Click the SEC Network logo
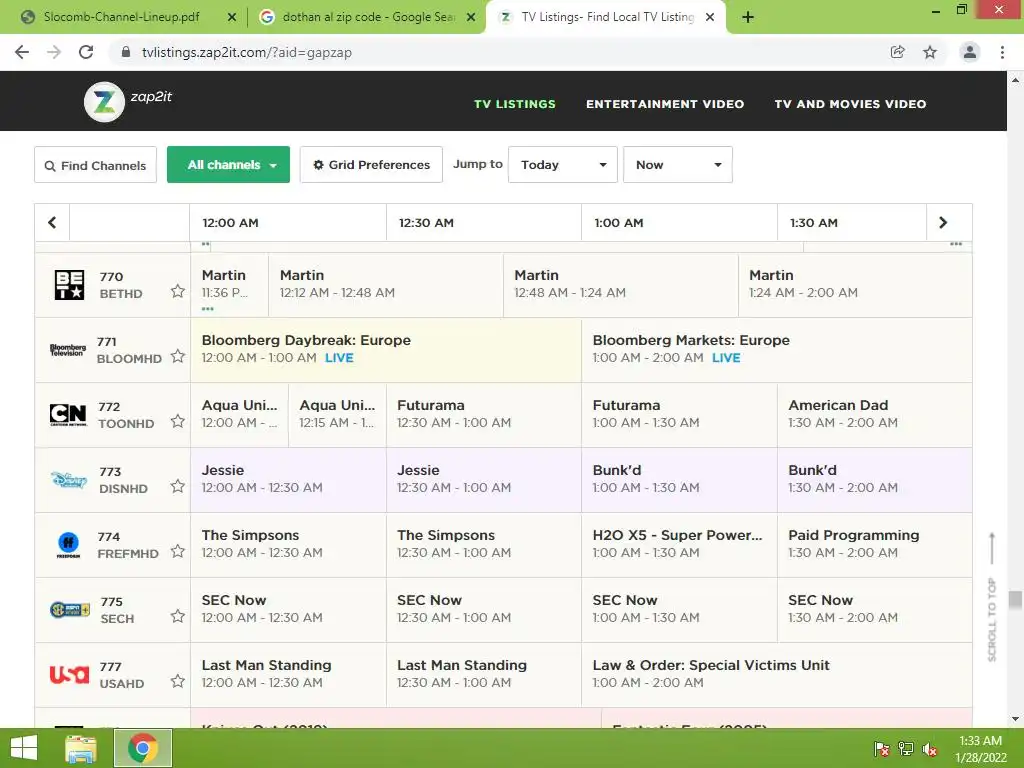 click(x=70, y=609)
